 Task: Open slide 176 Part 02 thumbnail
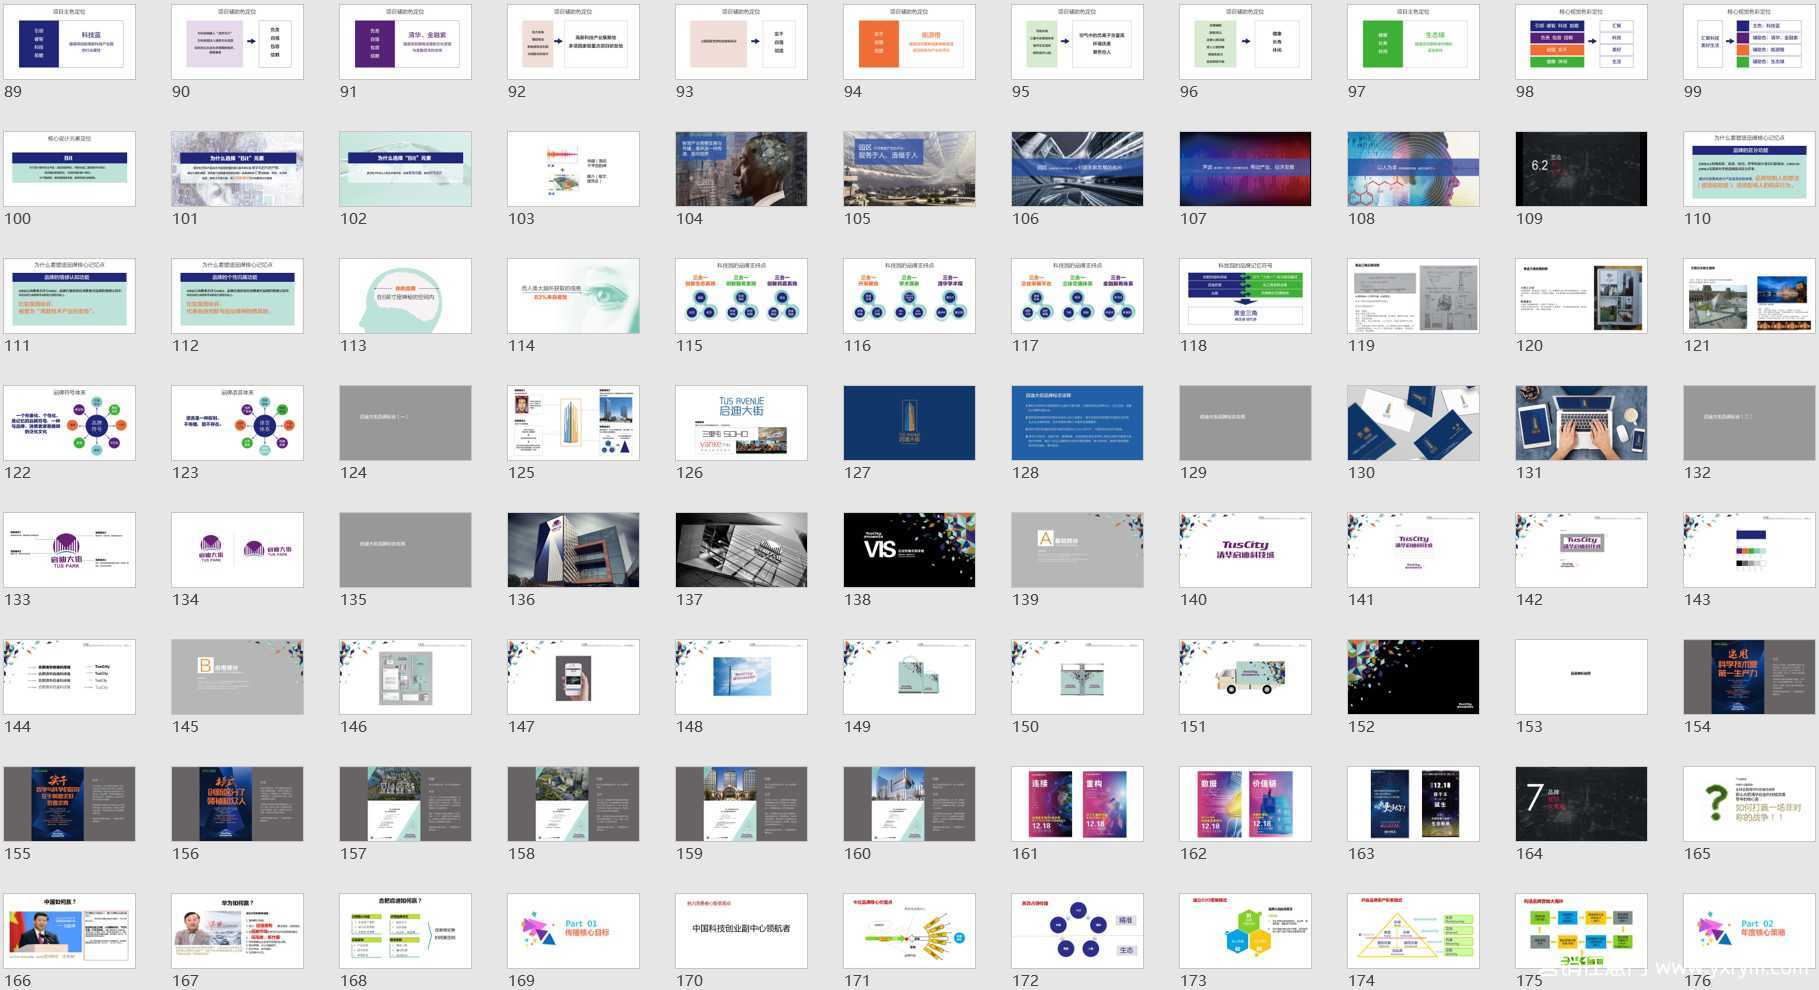pyautogui.click(x=1749, y=931)
